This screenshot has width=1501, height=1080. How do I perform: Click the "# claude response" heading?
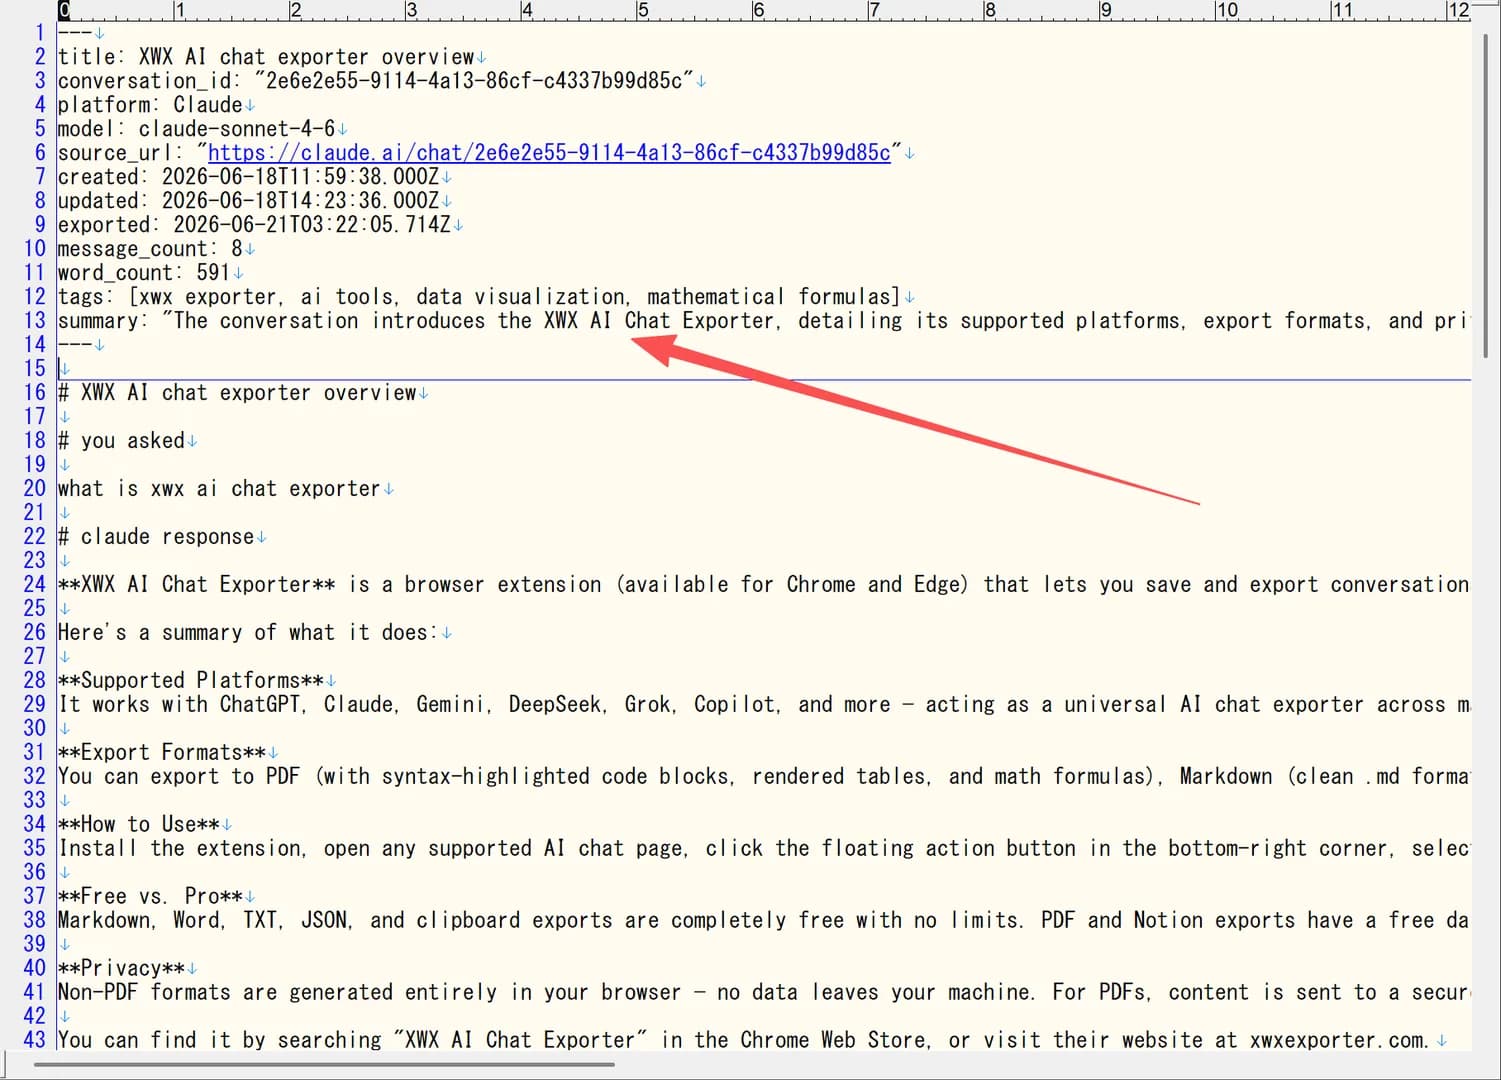click(x=156, y=537)
